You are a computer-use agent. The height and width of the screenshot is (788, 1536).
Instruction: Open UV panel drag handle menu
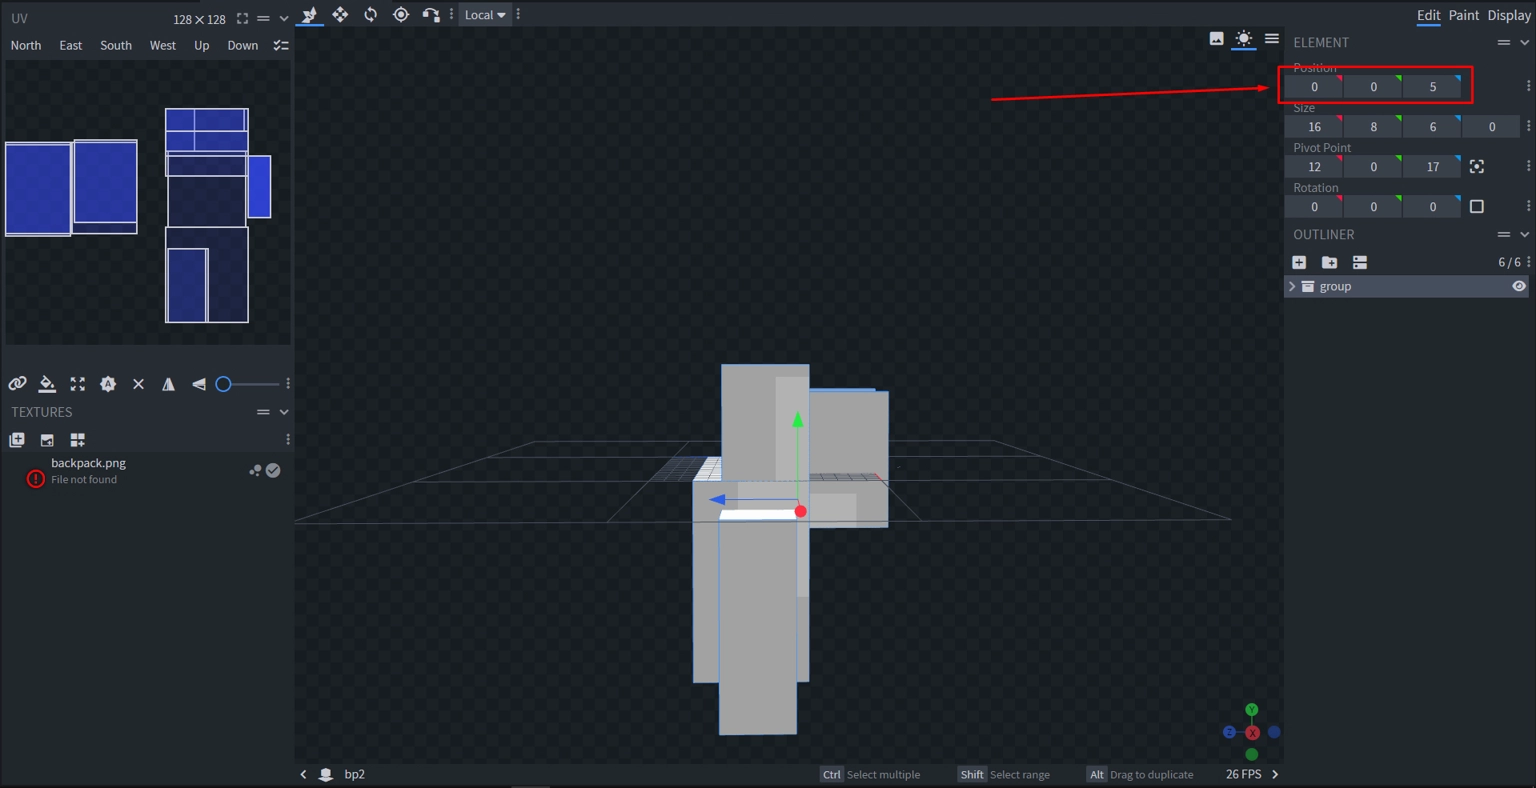tap(263, 19)
